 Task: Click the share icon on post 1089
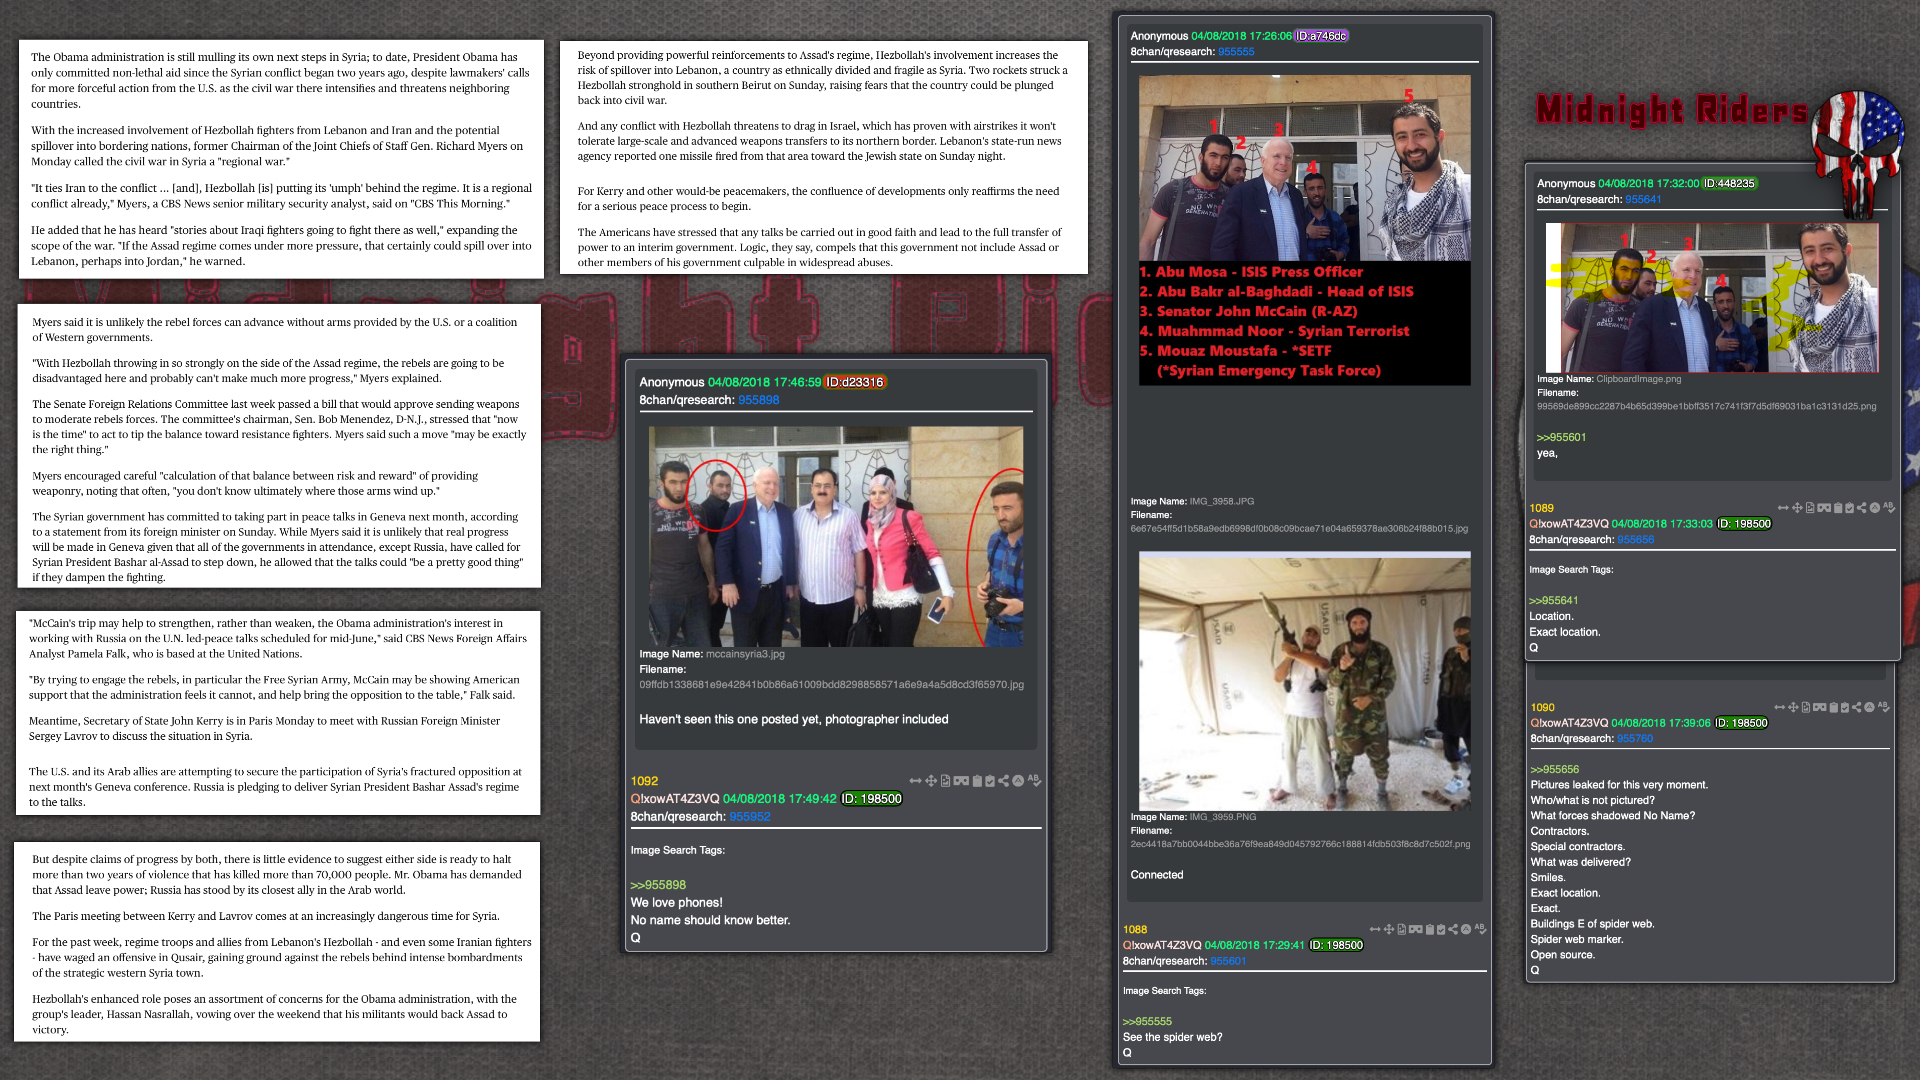(1862, 508)
